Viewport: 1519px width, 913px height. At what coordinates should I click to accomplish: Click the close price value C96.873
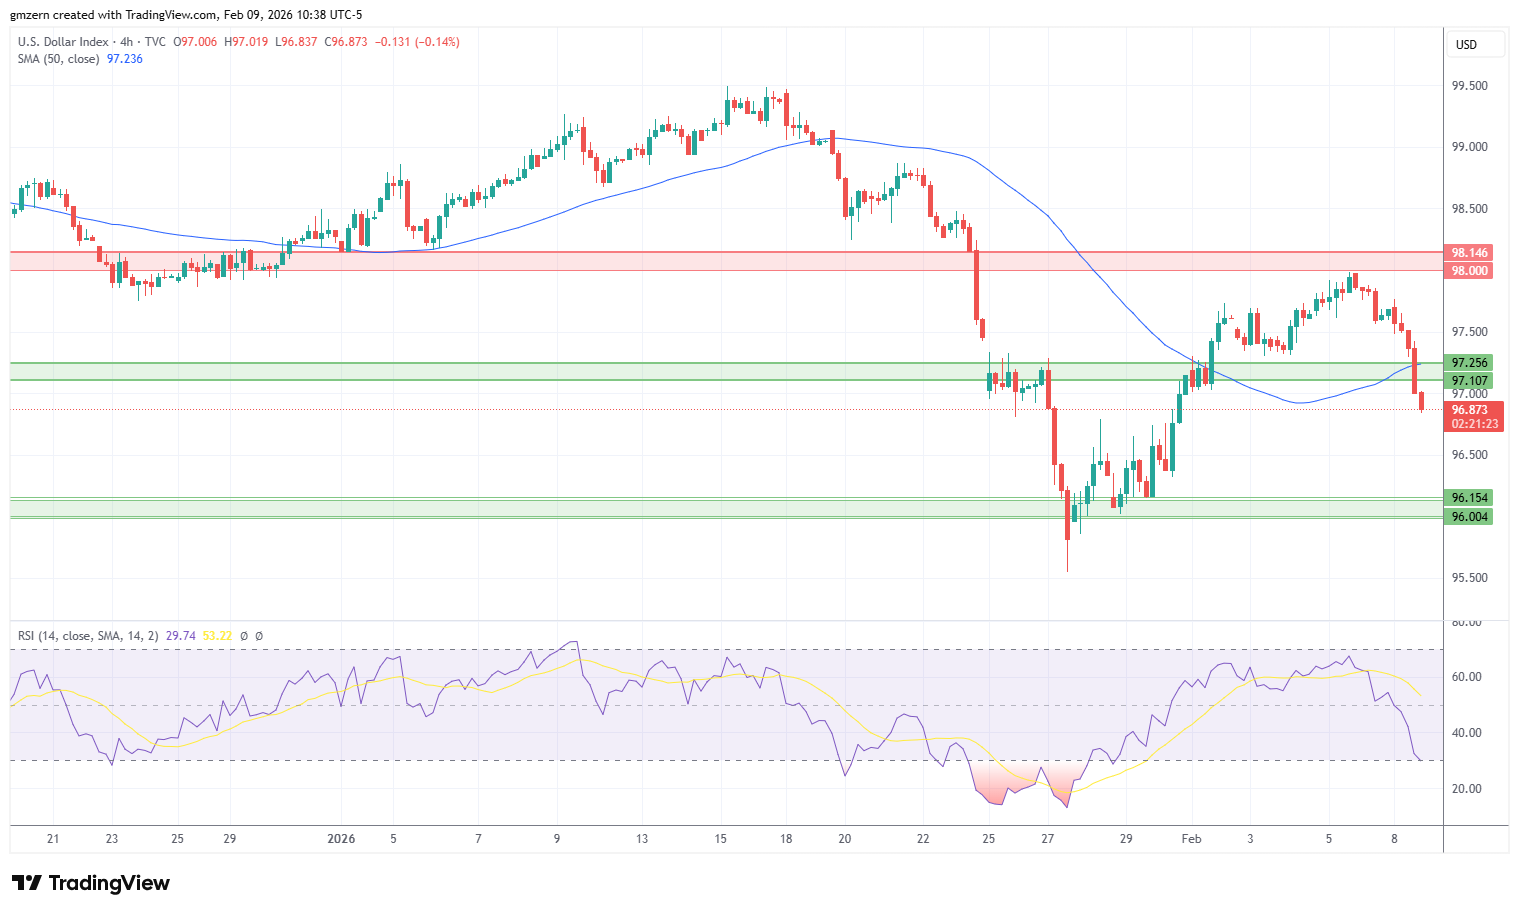[x=346, y=42]
